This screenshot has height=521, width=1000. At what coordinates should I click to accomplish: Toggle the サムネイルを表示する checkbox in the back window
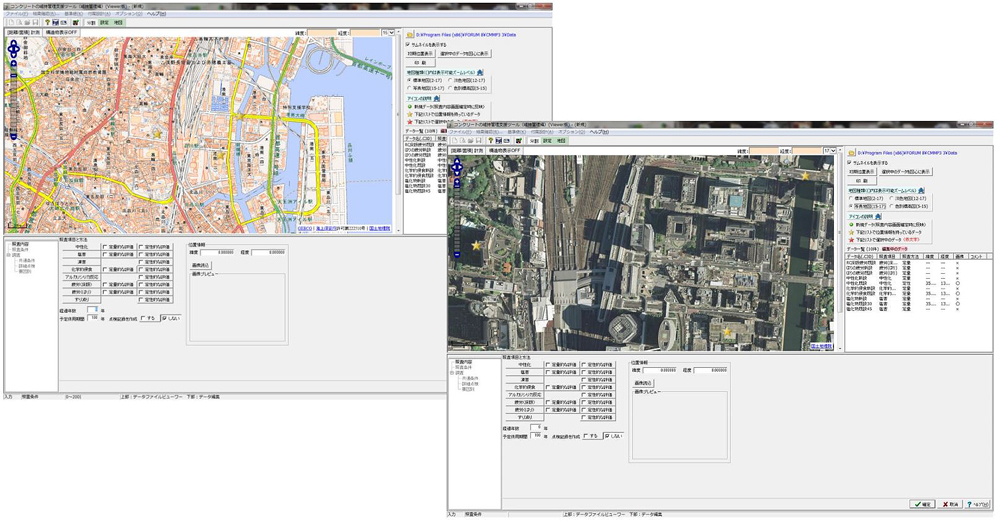[x=408, y=45]
